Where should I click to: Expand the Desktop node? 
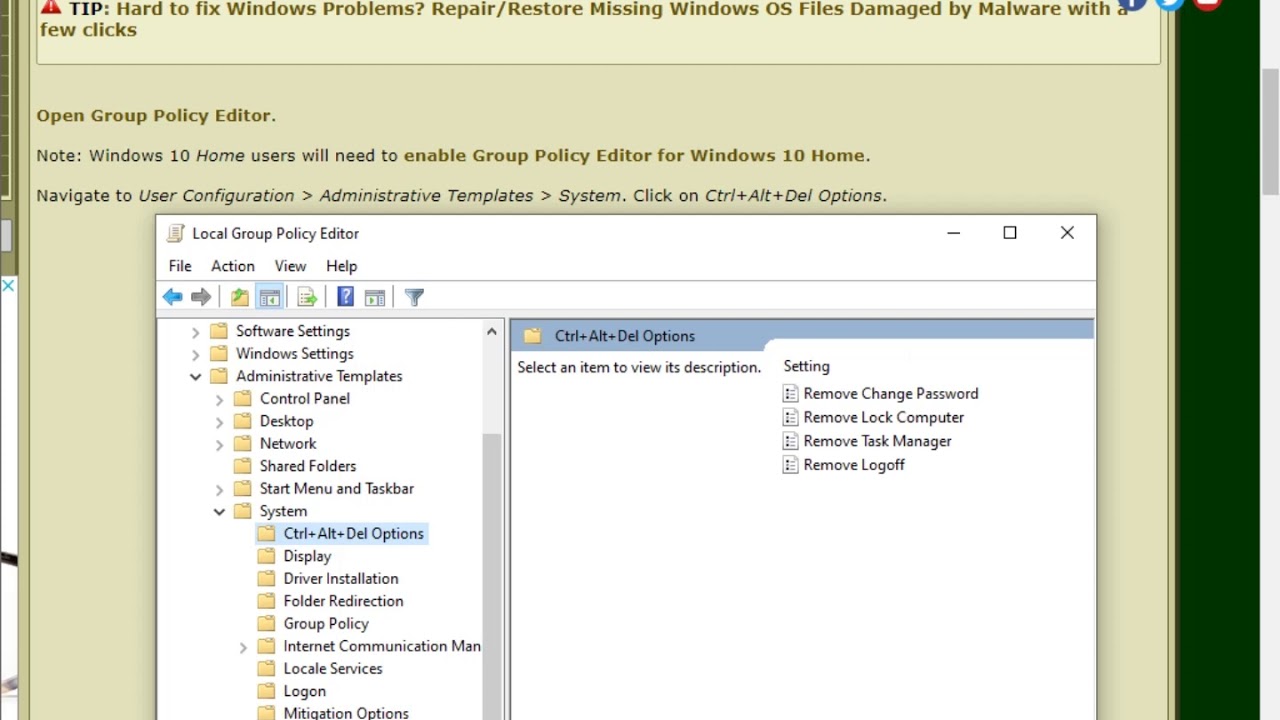pyautogui.click(x=219, y=421)
